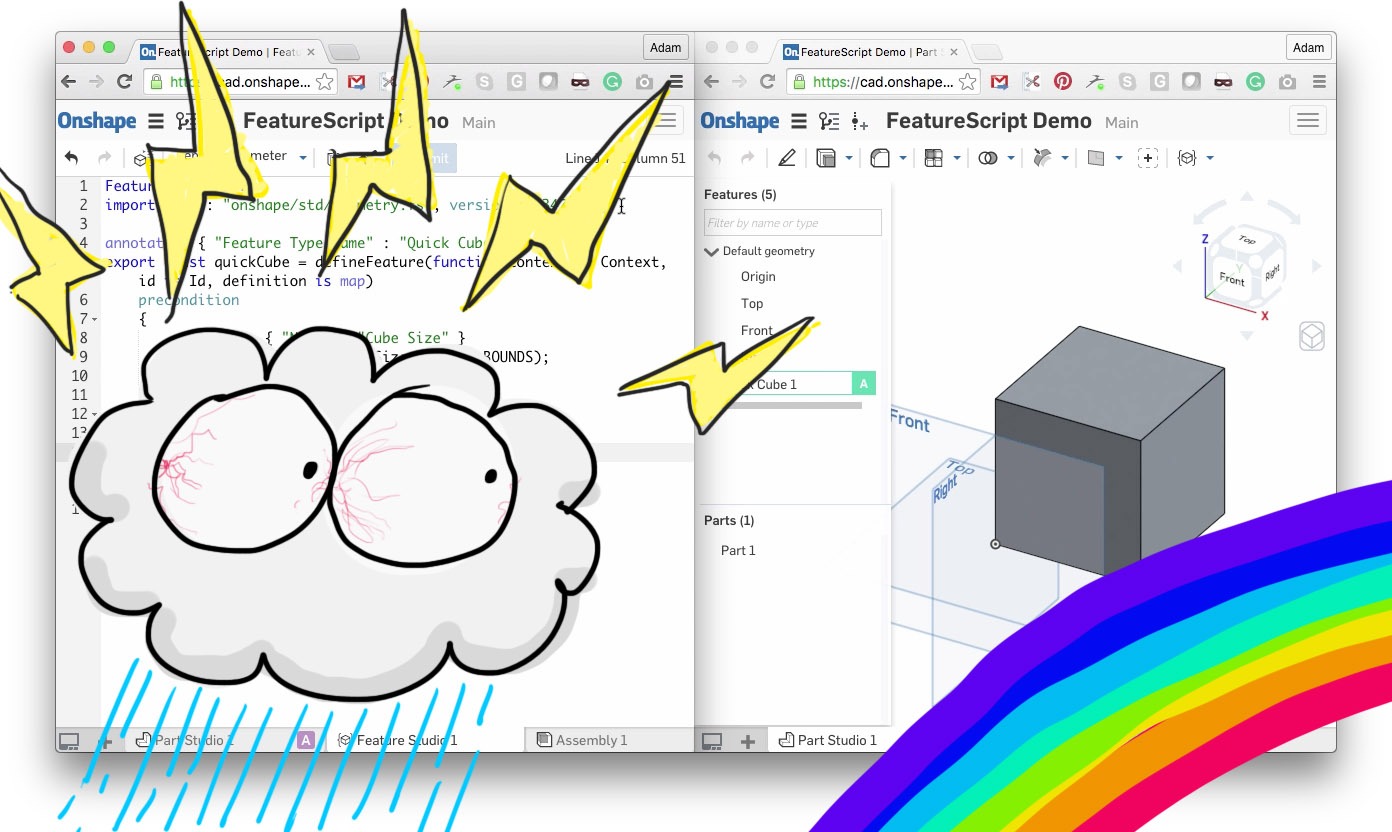Viewport: 1392px width, 832px height.
Task: Select the Boolean tool icon
Action: [988, 158]
